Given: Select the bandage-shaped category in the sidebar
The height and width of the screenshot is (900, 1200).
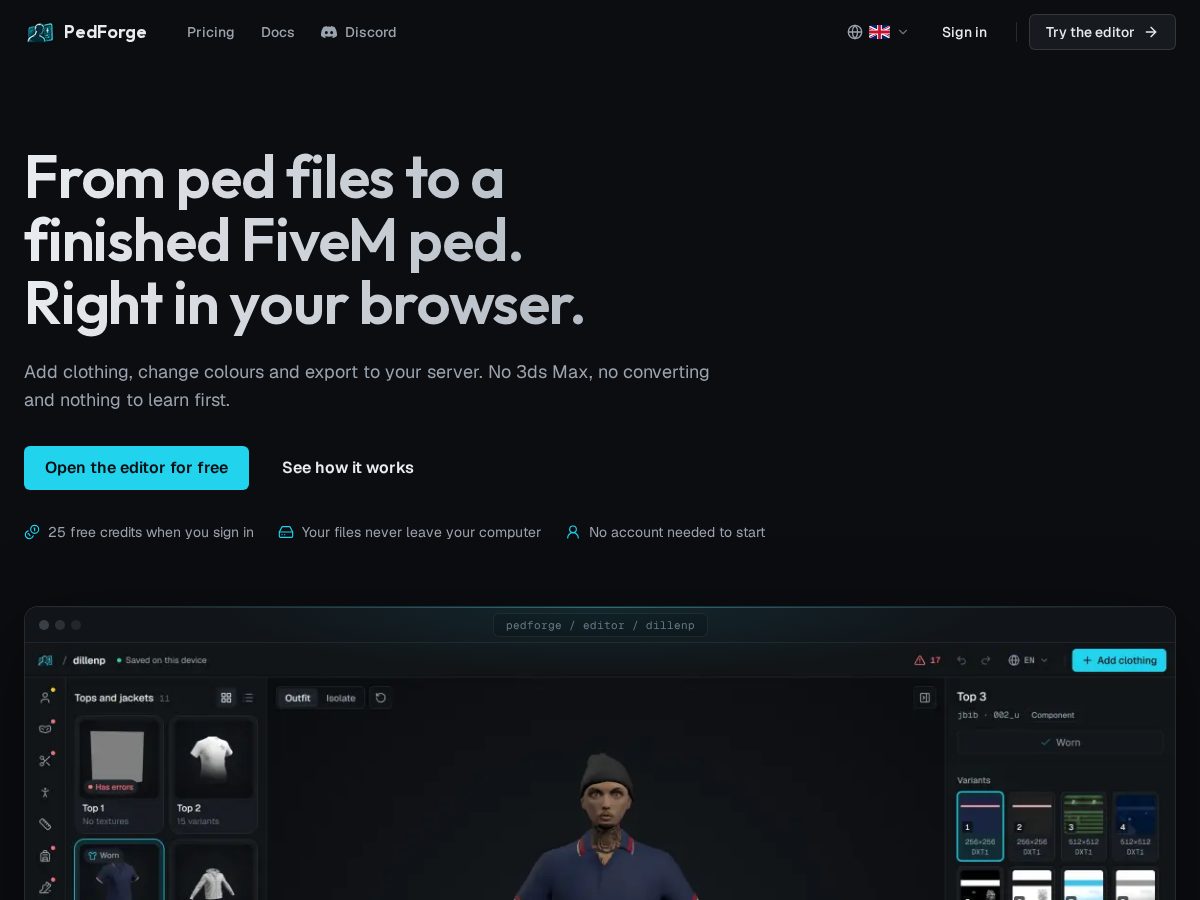Looking at the screenshot, I should 45,824.
